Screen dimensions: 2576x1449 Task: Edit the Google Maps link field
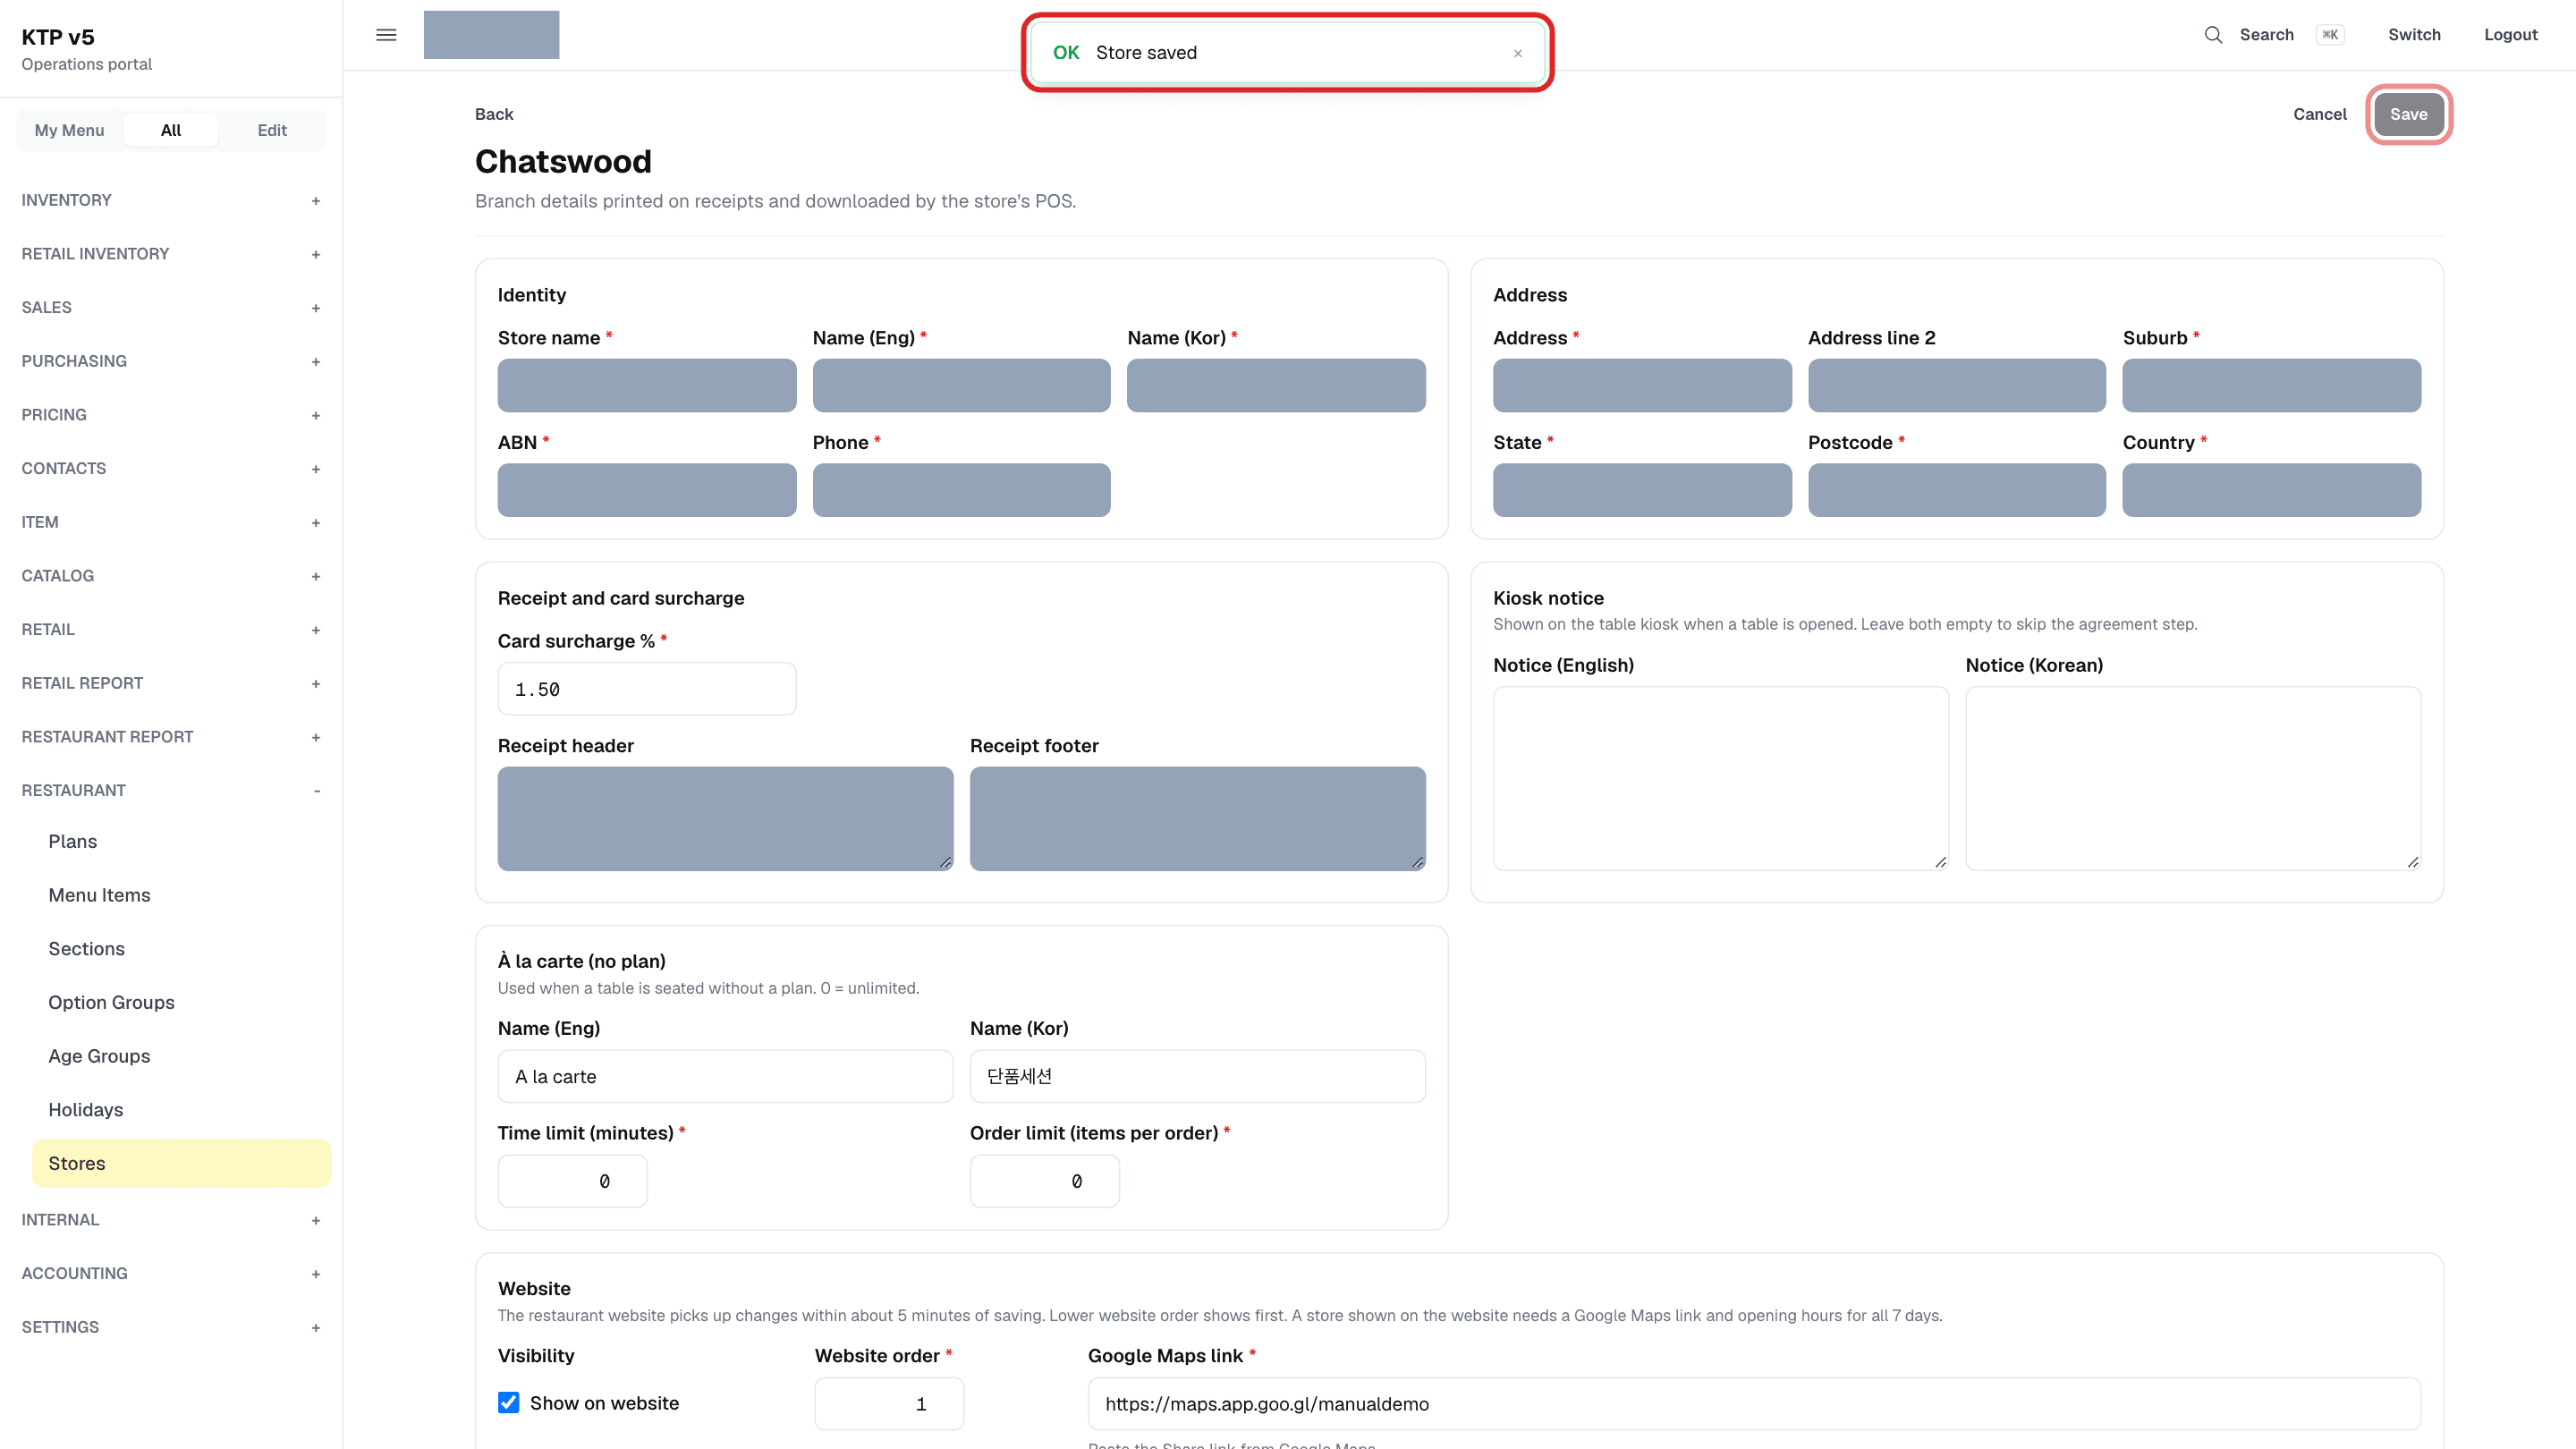[x=1754, y=1404]
